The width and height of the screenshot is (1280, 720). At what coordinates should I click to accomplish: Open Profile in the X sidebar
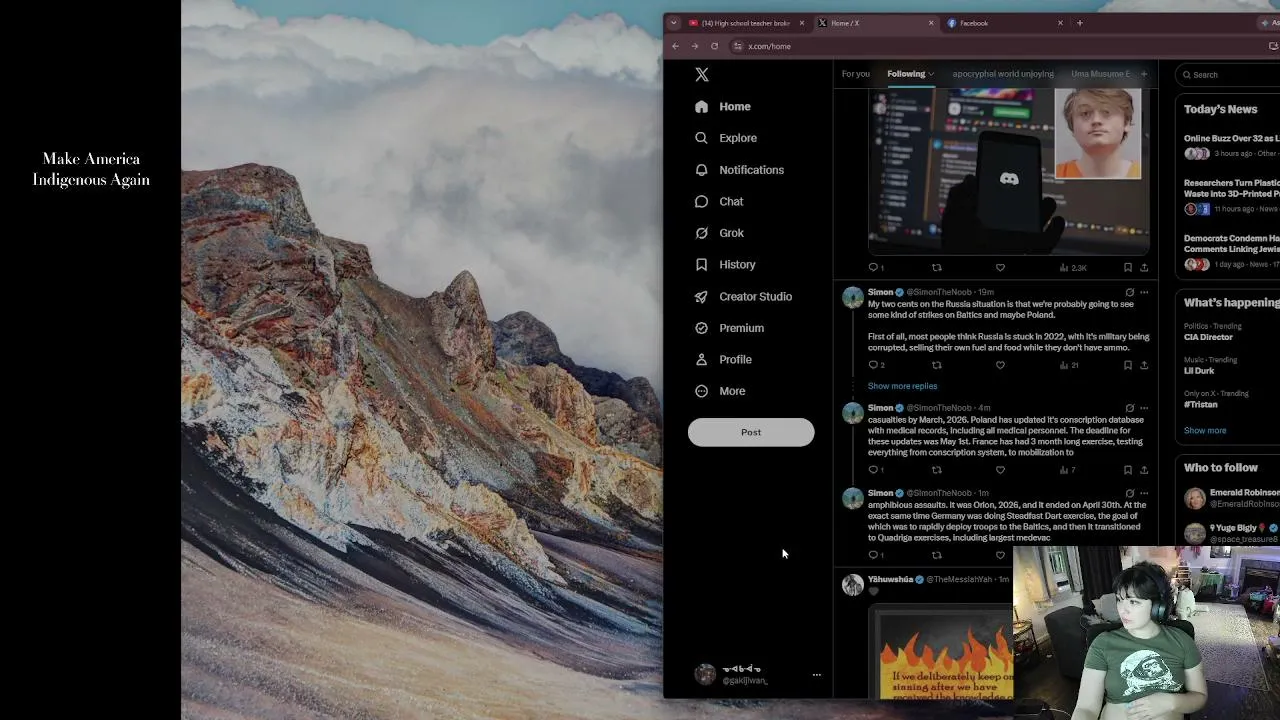[x=723, y=360]
